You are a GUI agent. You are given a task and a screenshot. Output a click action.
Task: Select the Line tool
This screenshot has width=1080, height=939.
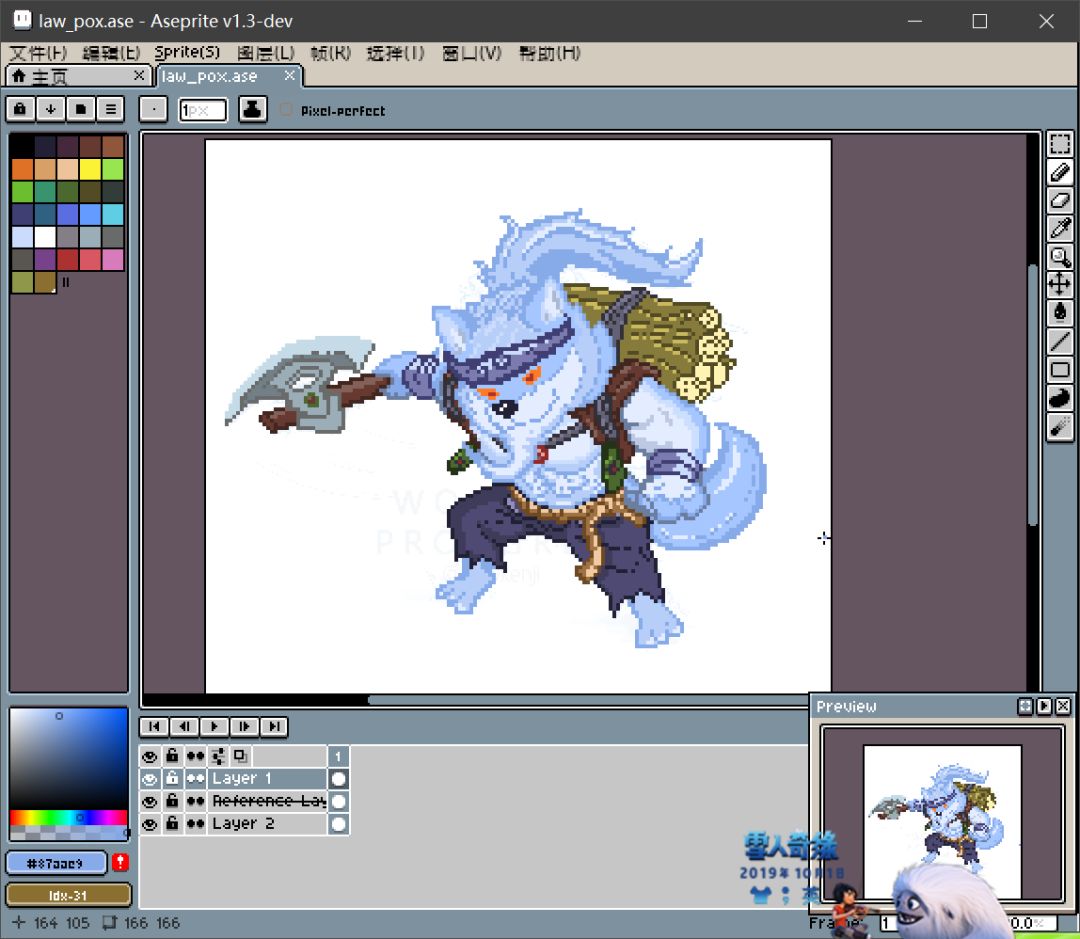pyautogui.click(x=1059, y=340)
